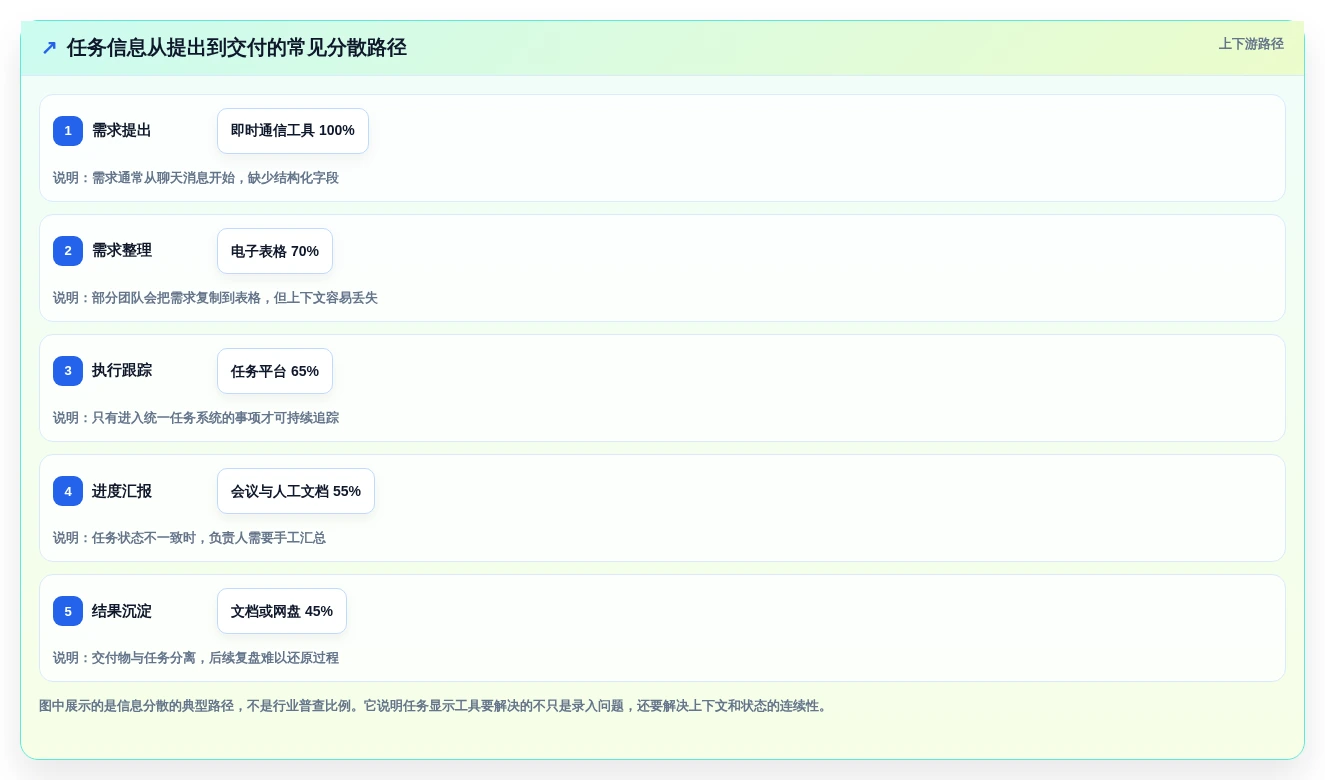The height and width of the screenshot is (780, 1325).
Task: Select the 电子表格 70% chip
Action: 275,251
